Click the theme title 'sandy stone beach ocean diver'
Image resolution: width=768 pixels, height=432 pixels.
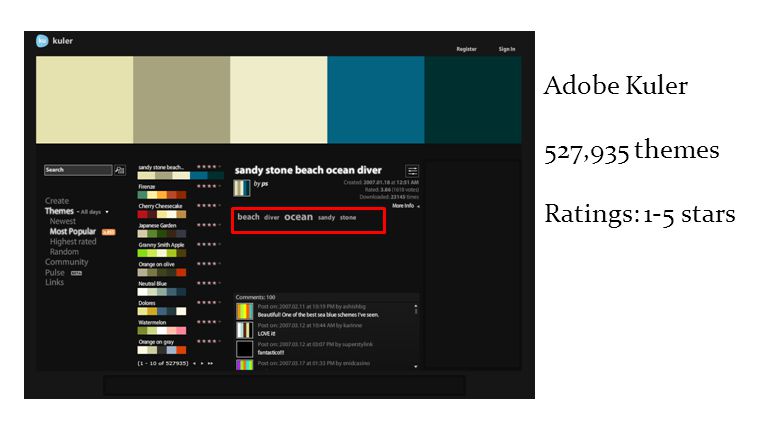[308, 170]
